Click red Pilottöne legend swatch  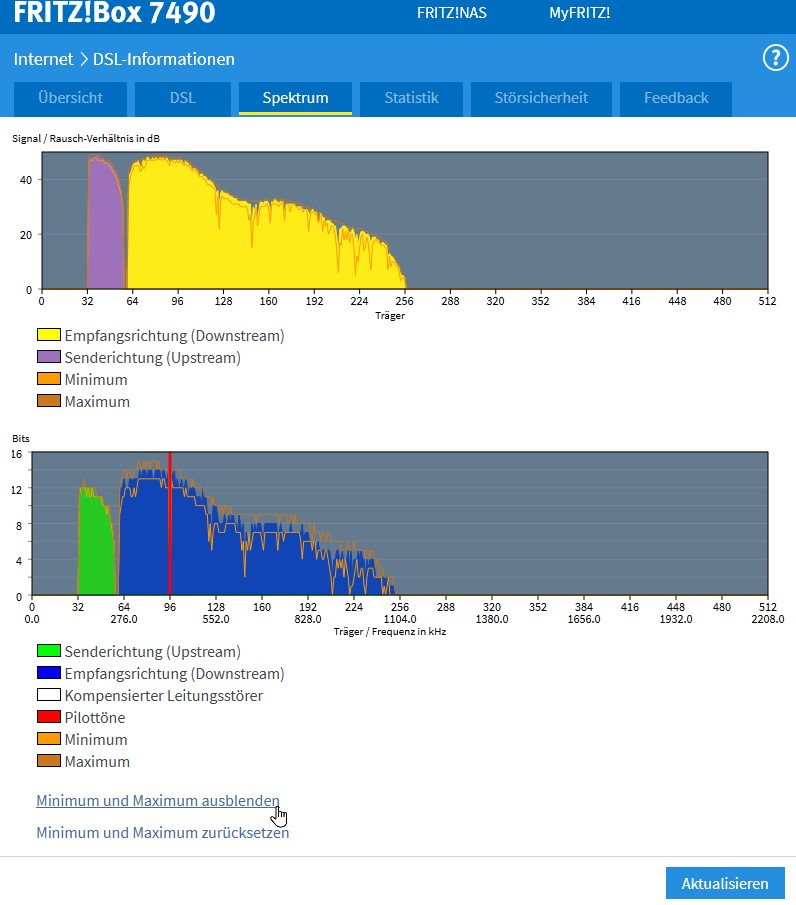coord(49,716)
